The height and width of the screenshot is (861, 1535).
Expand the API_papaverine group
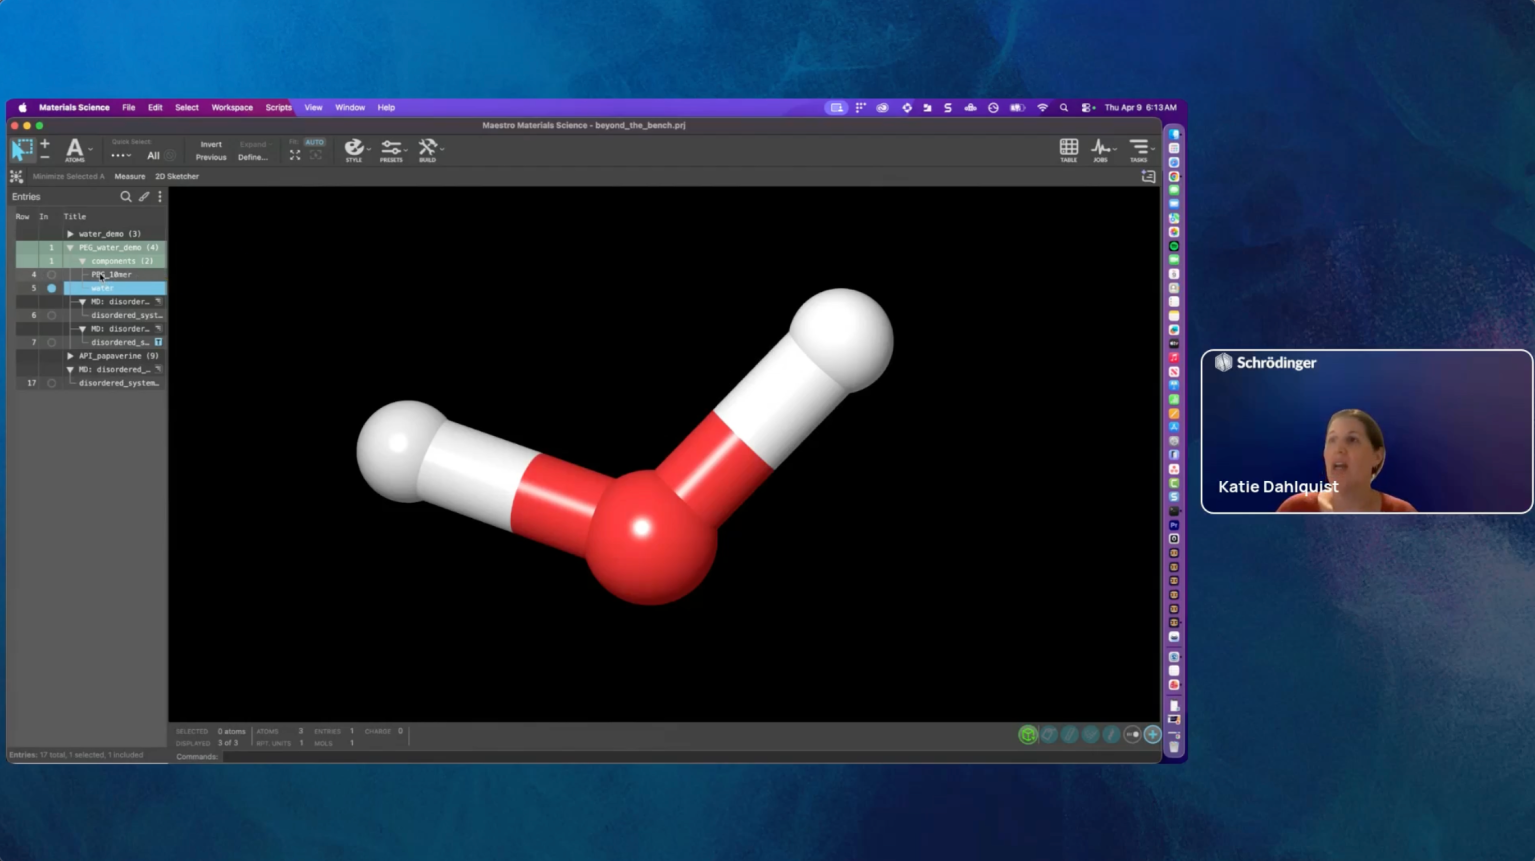pos(70,356)
